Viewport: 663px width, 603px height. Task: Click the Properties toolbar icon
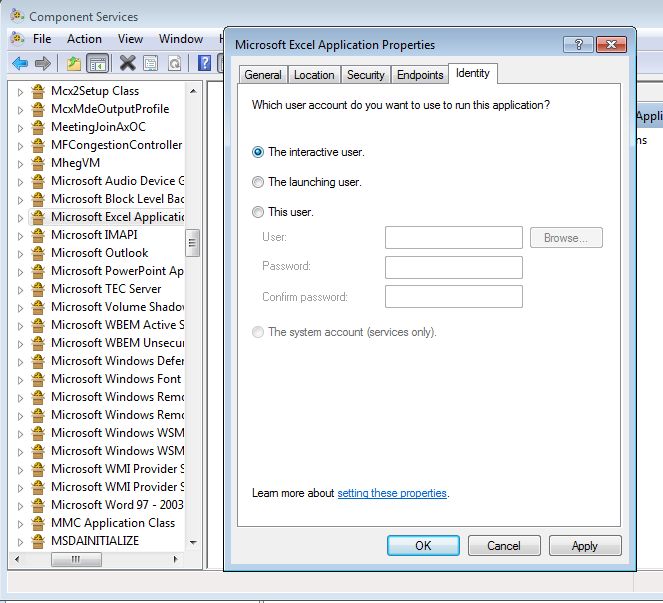coord(151,64)
